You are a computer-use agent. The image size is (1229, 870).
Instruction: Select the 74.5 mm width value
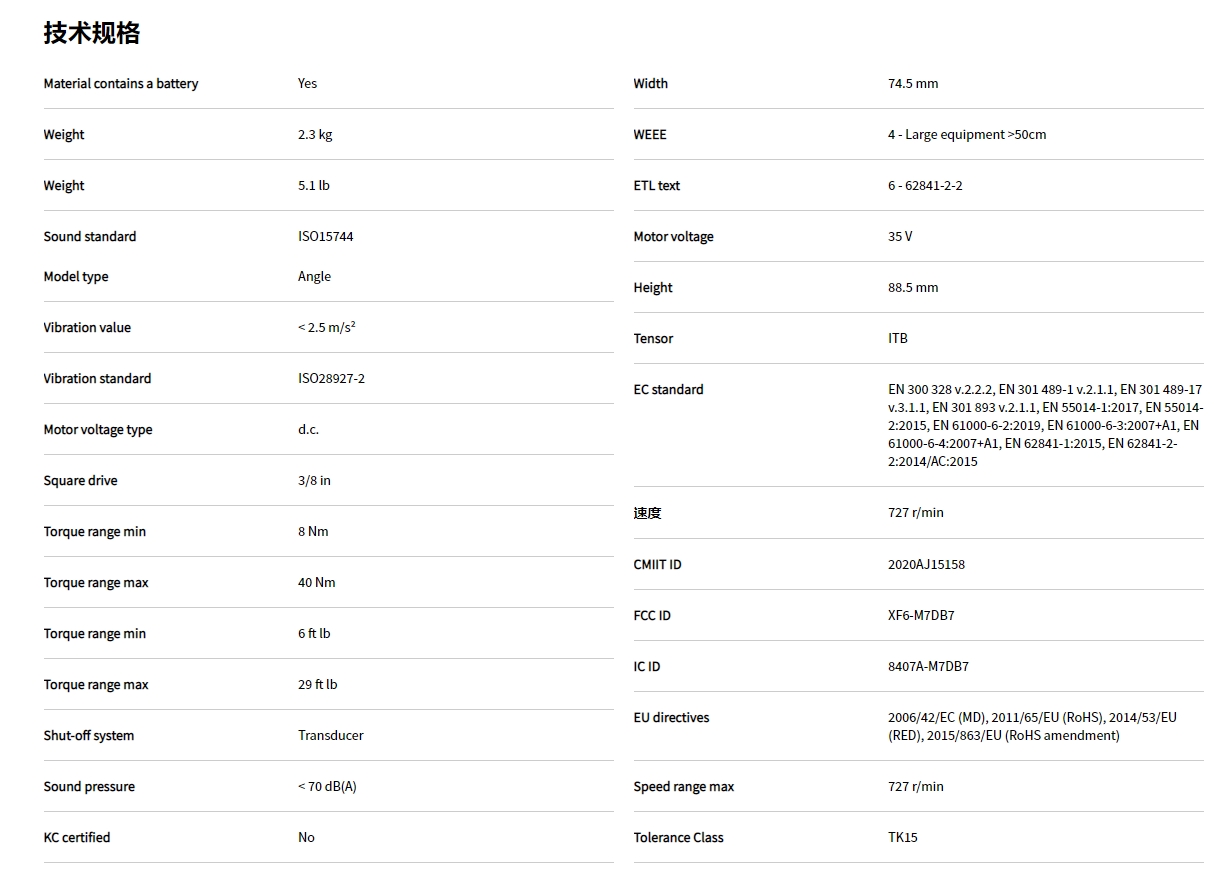(x=913, y=84)
